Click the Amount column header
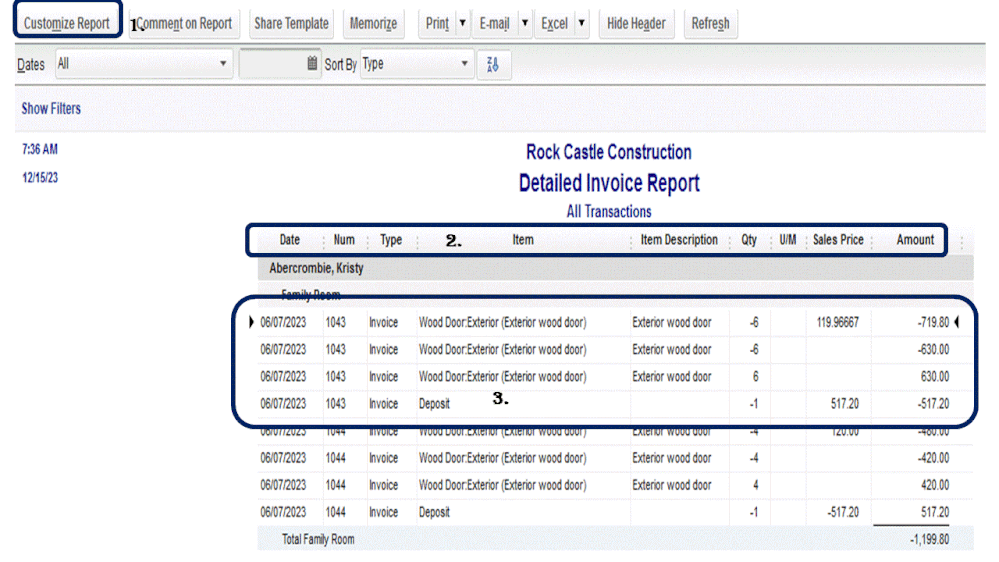 (x=915, y=240)
